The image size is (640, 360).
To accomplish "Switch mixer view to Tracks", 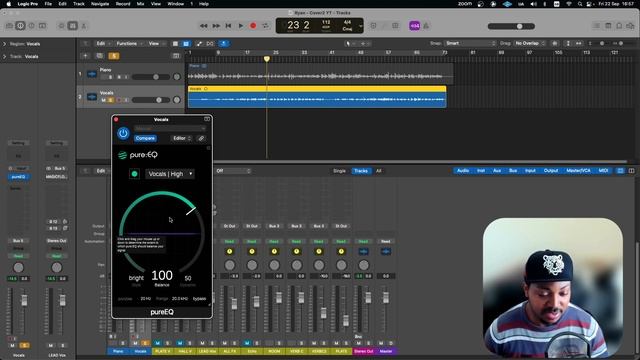I will 361,171.
